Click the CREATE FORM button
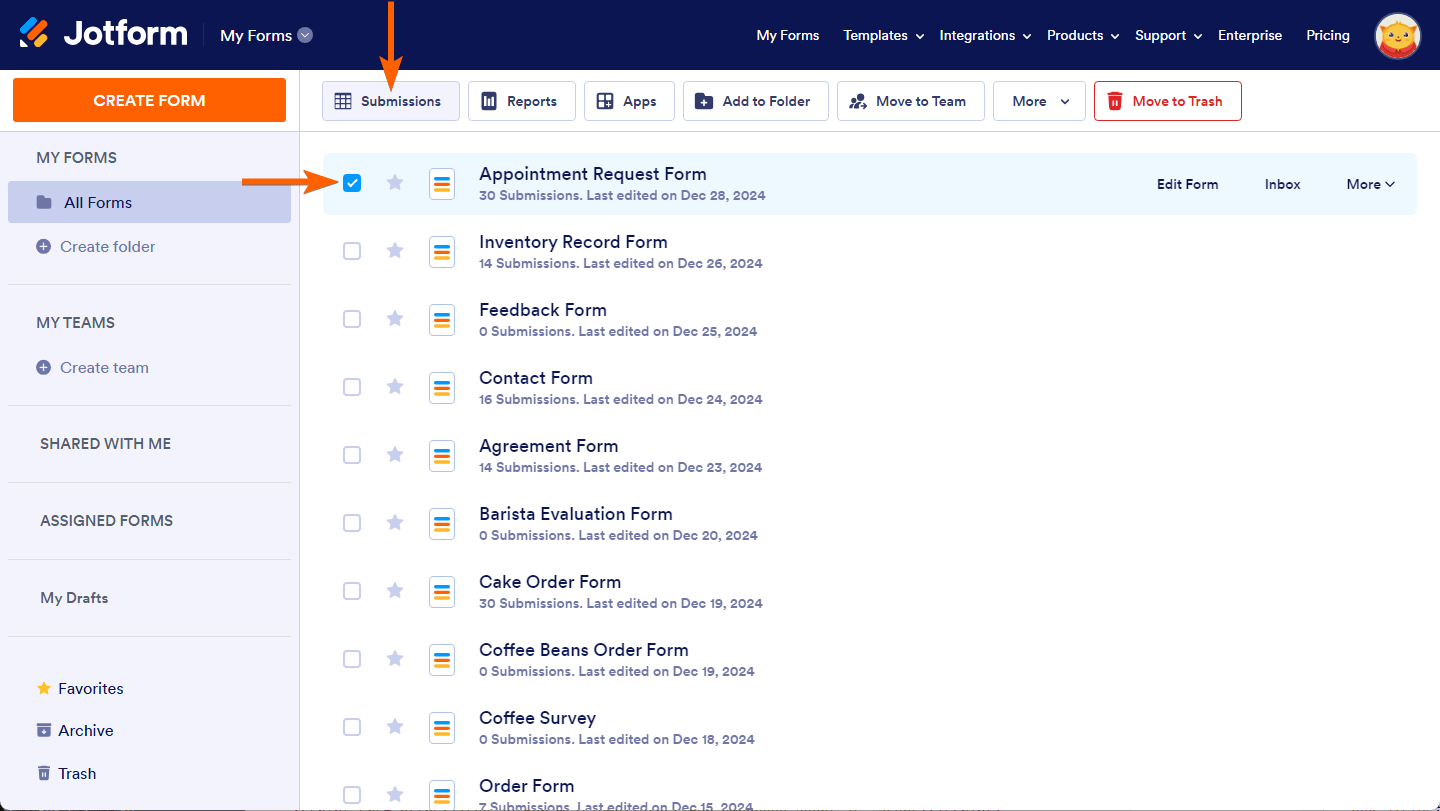The width and height of the screenshot is (1440, 811). pos(149,100)
